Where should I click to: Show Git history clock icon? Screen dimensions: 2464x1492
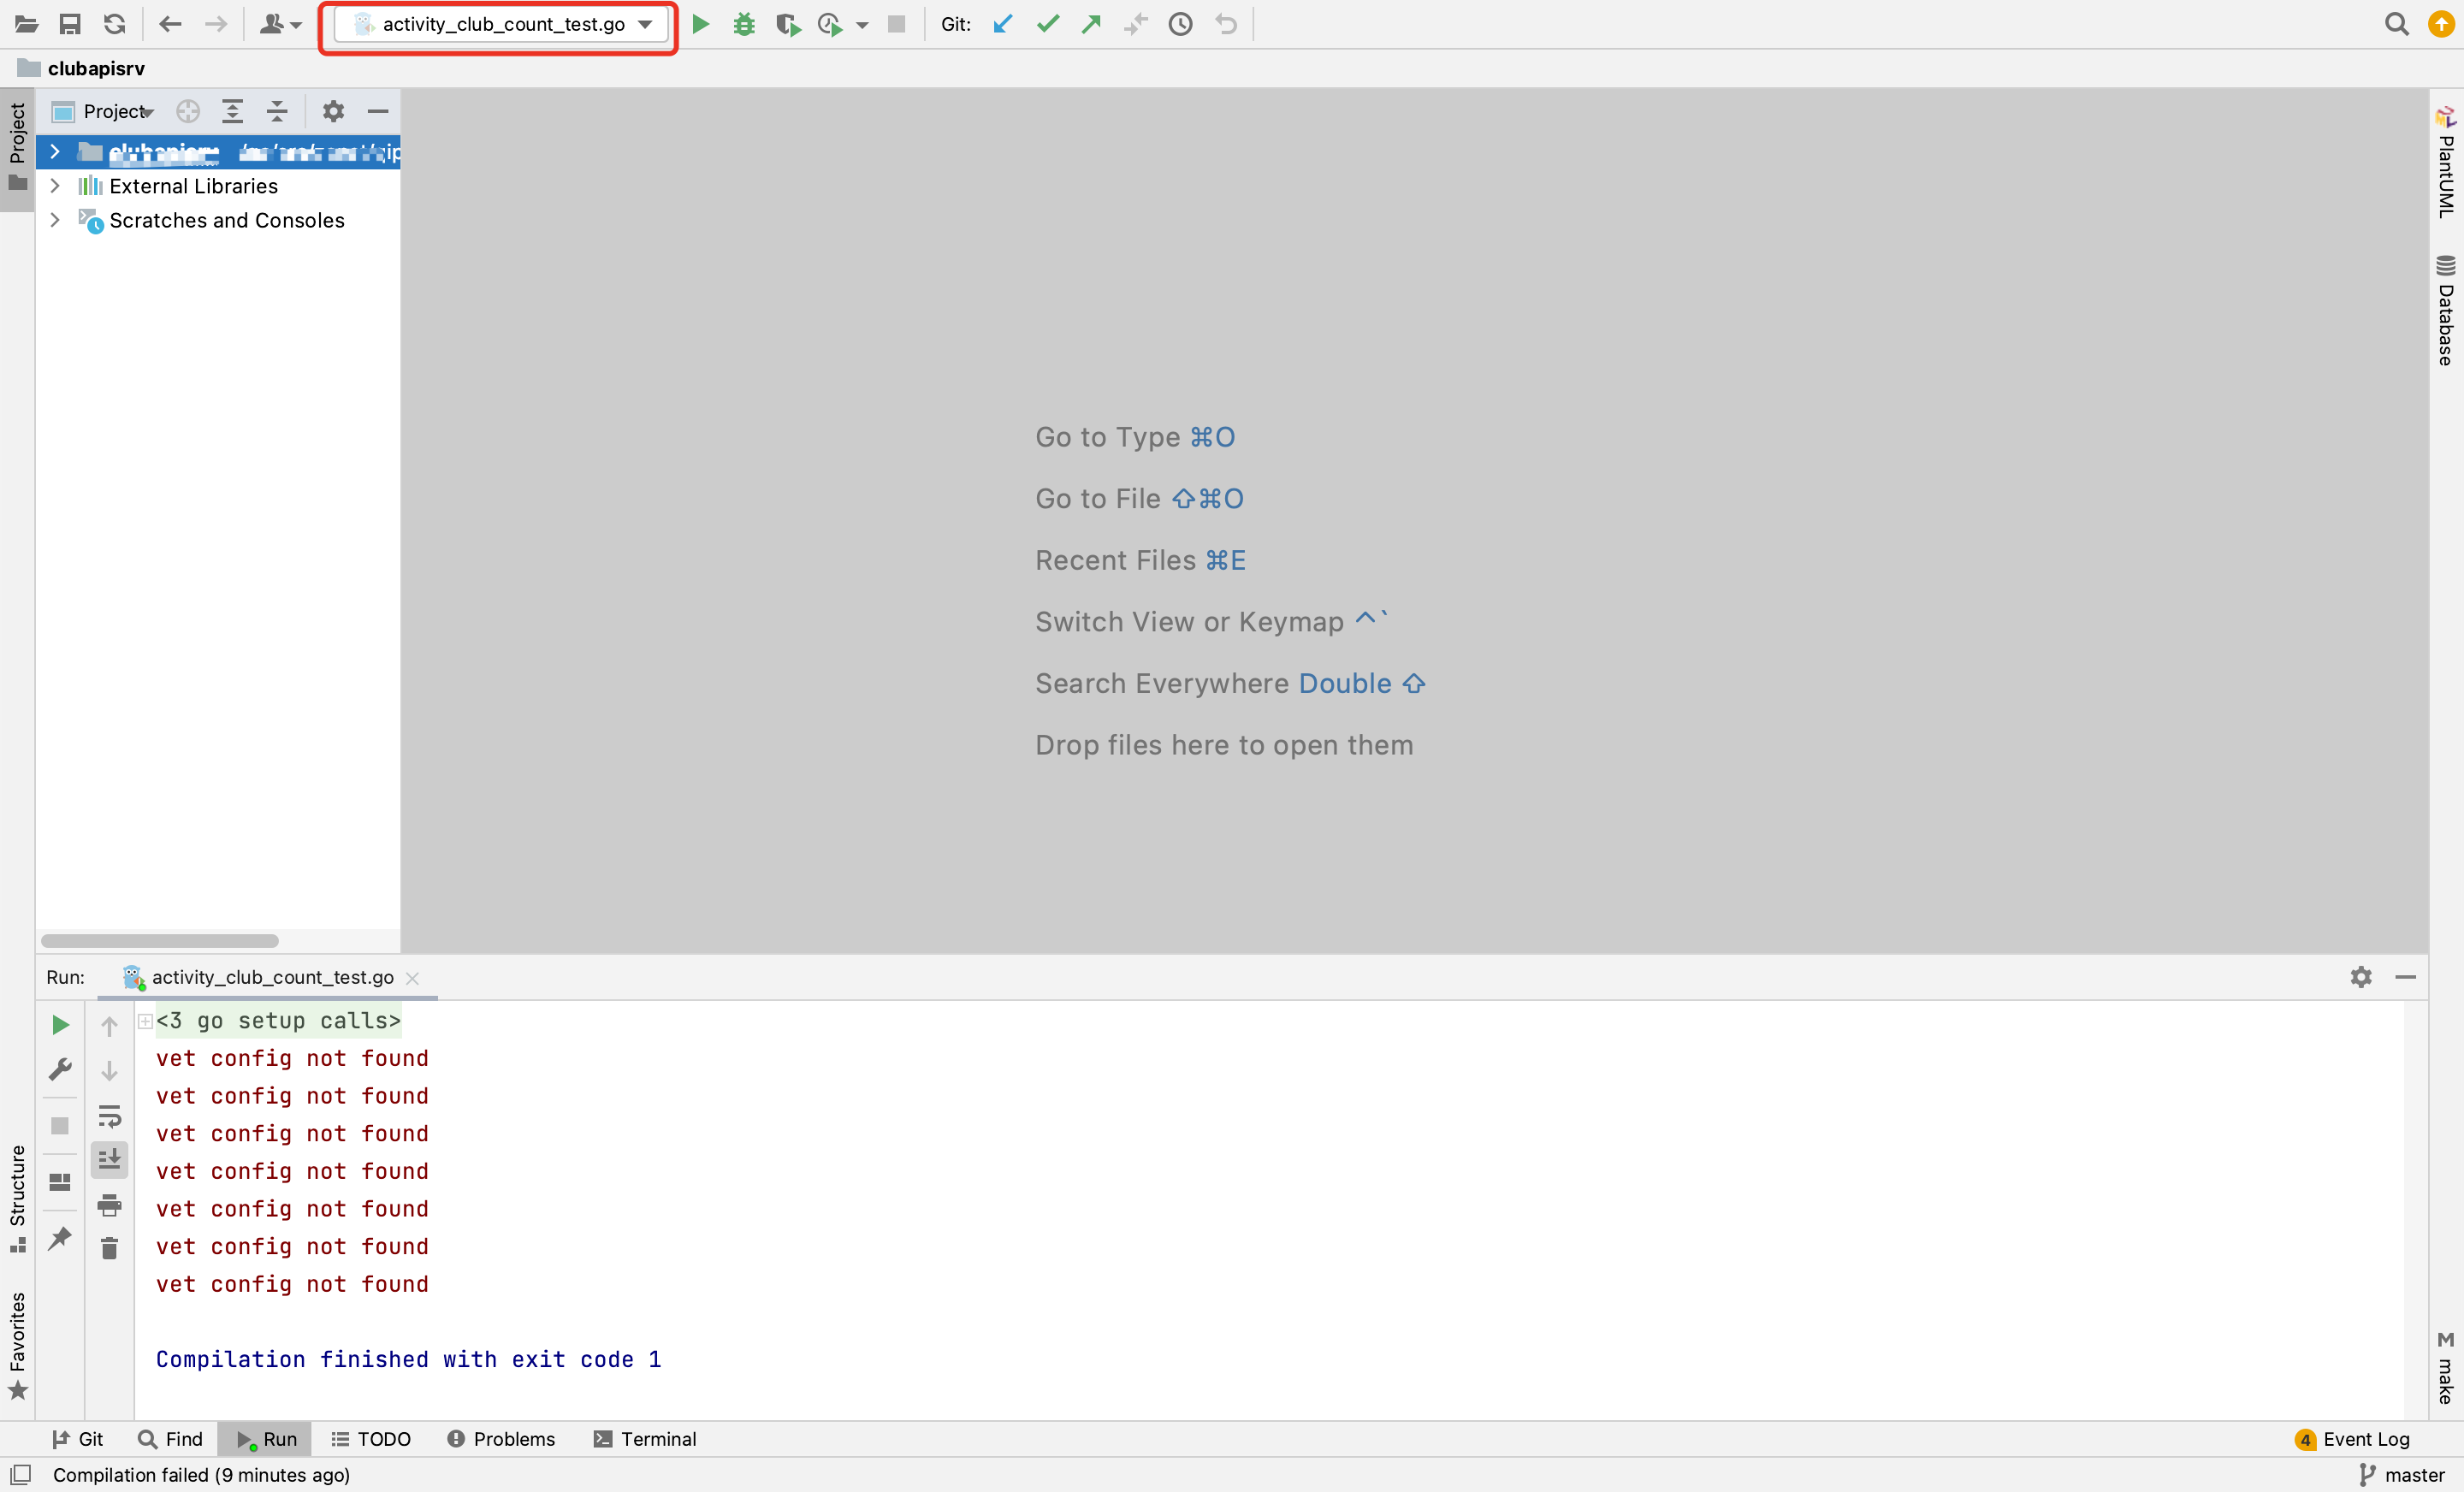[1180, 24]
